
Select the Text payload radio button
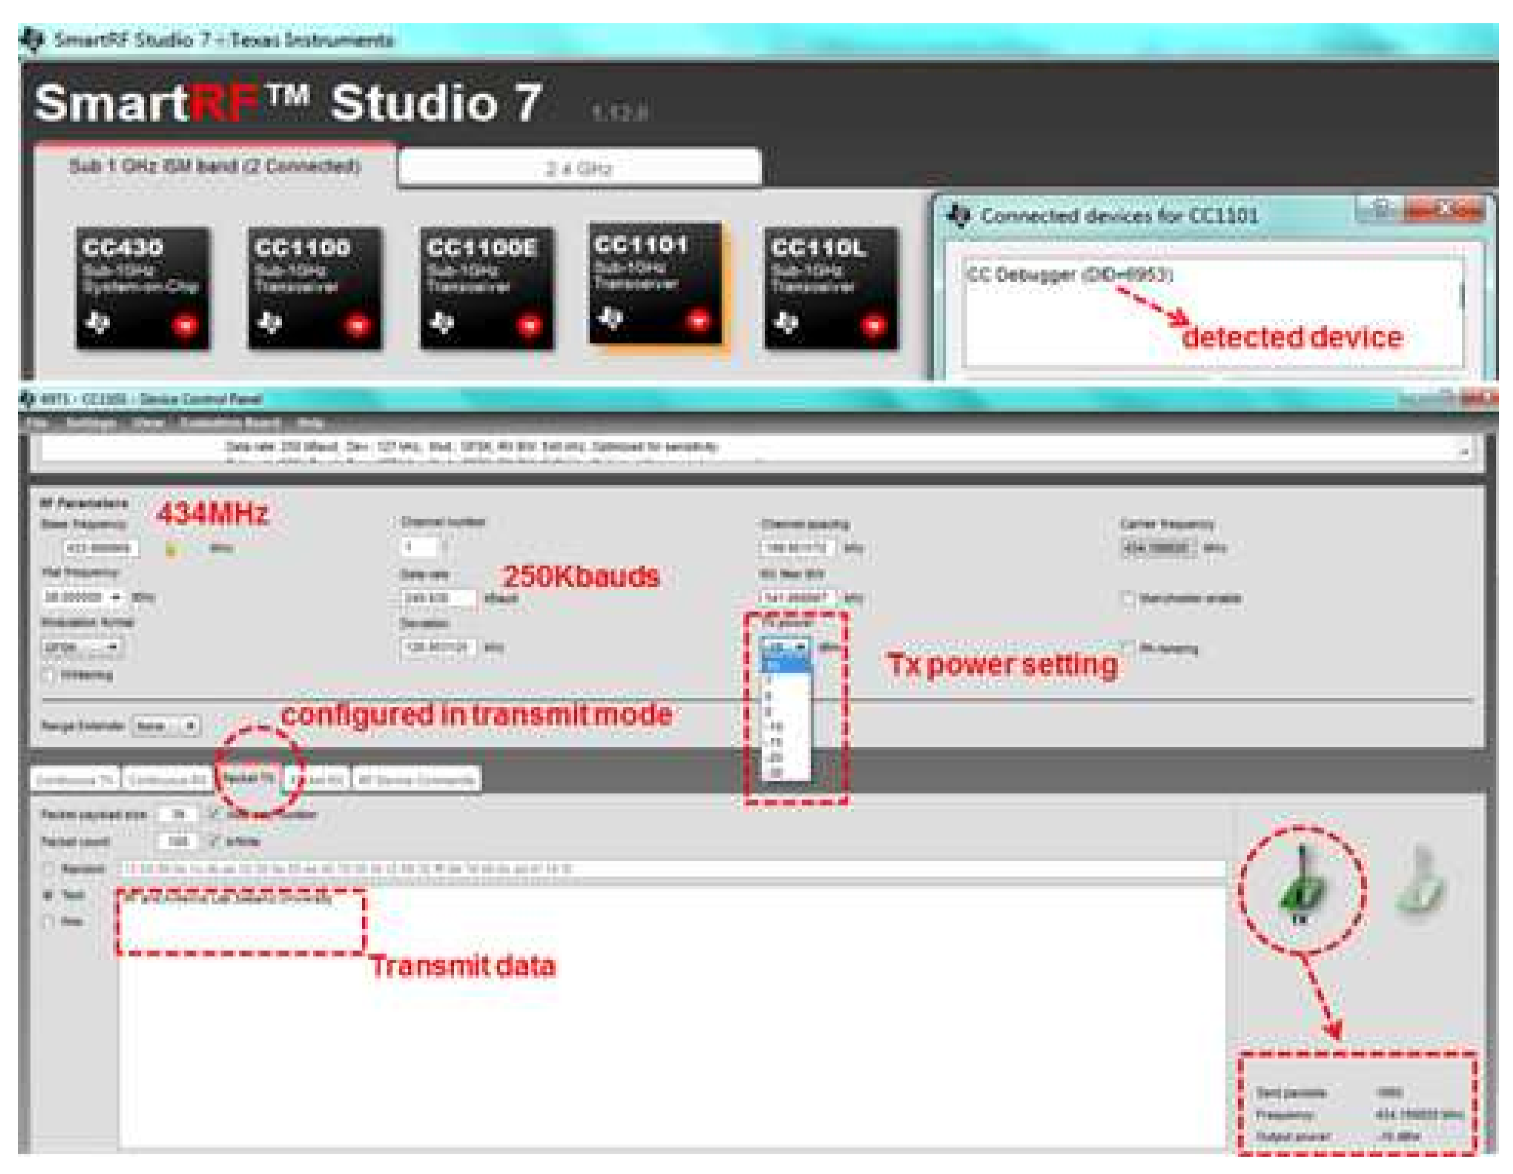(48, 895)
